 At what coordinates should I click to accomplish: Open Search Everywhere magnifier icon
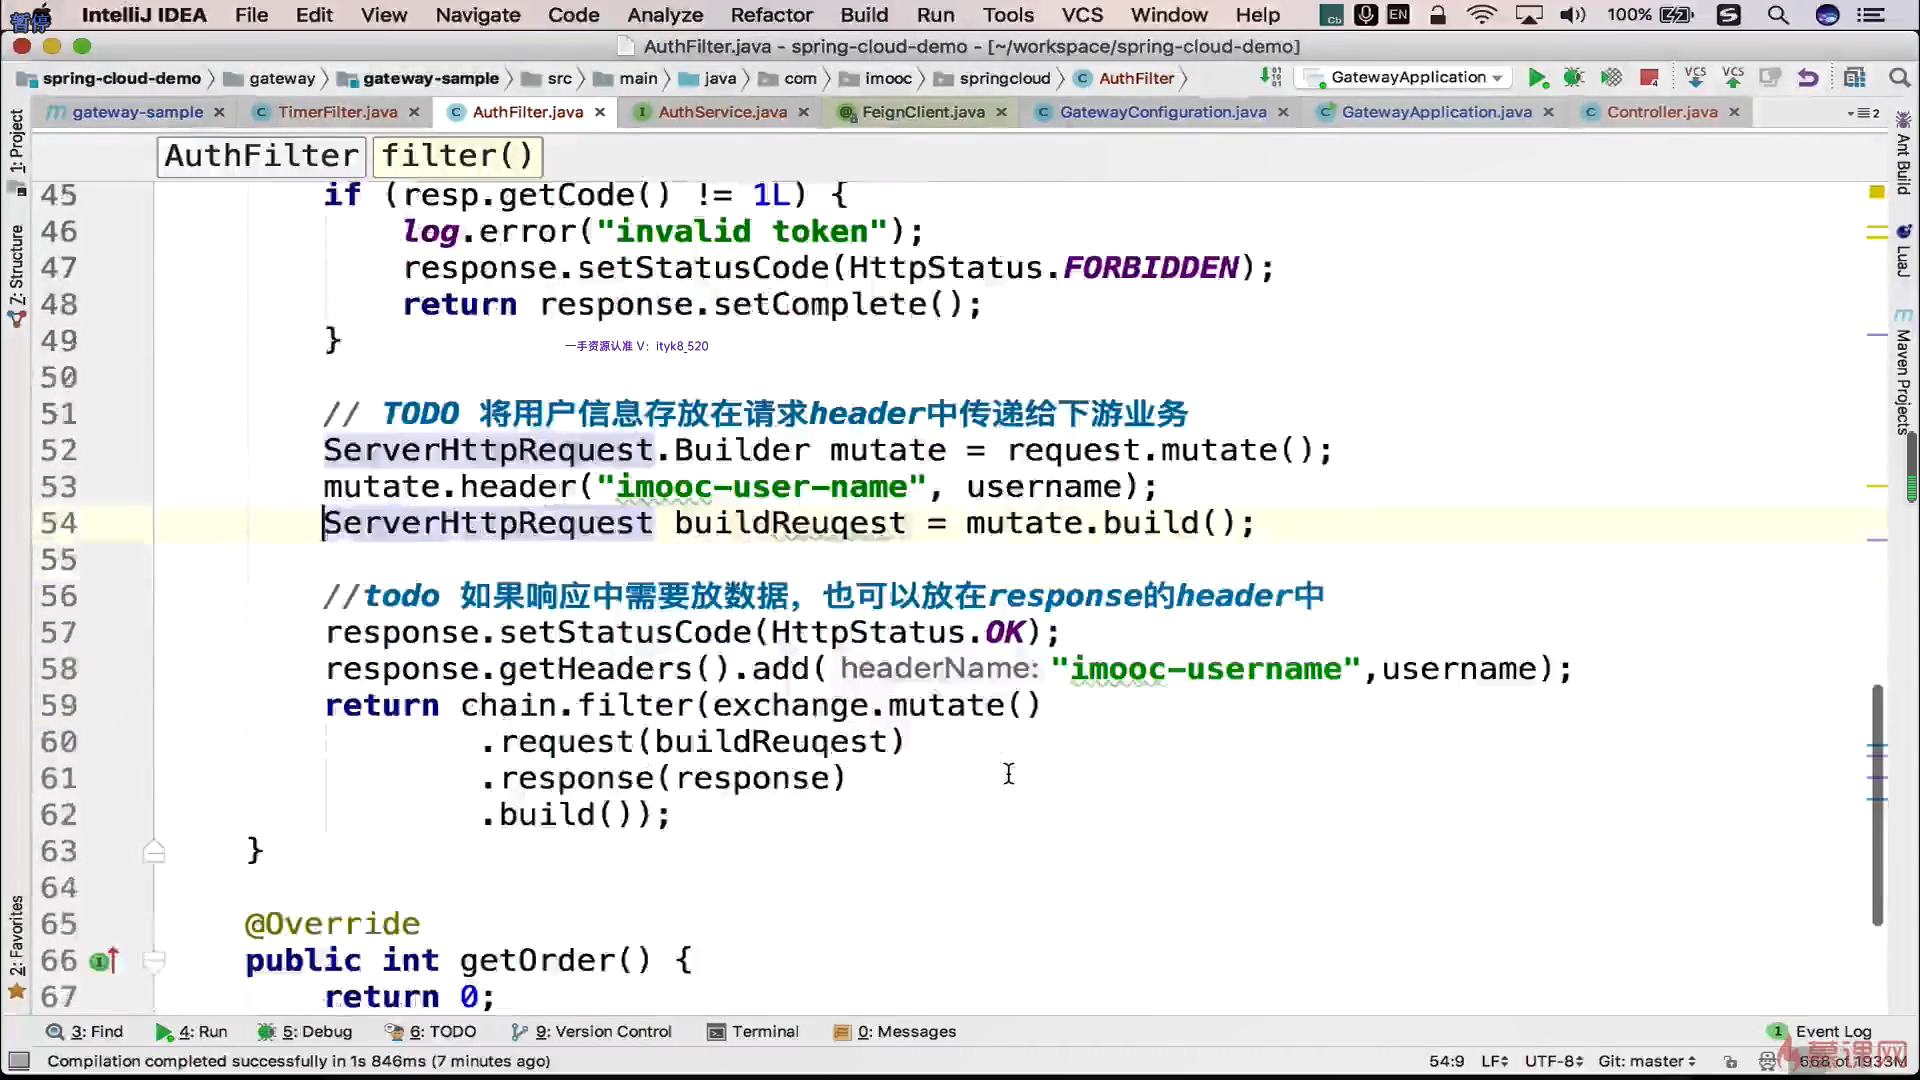point(1899,78)
